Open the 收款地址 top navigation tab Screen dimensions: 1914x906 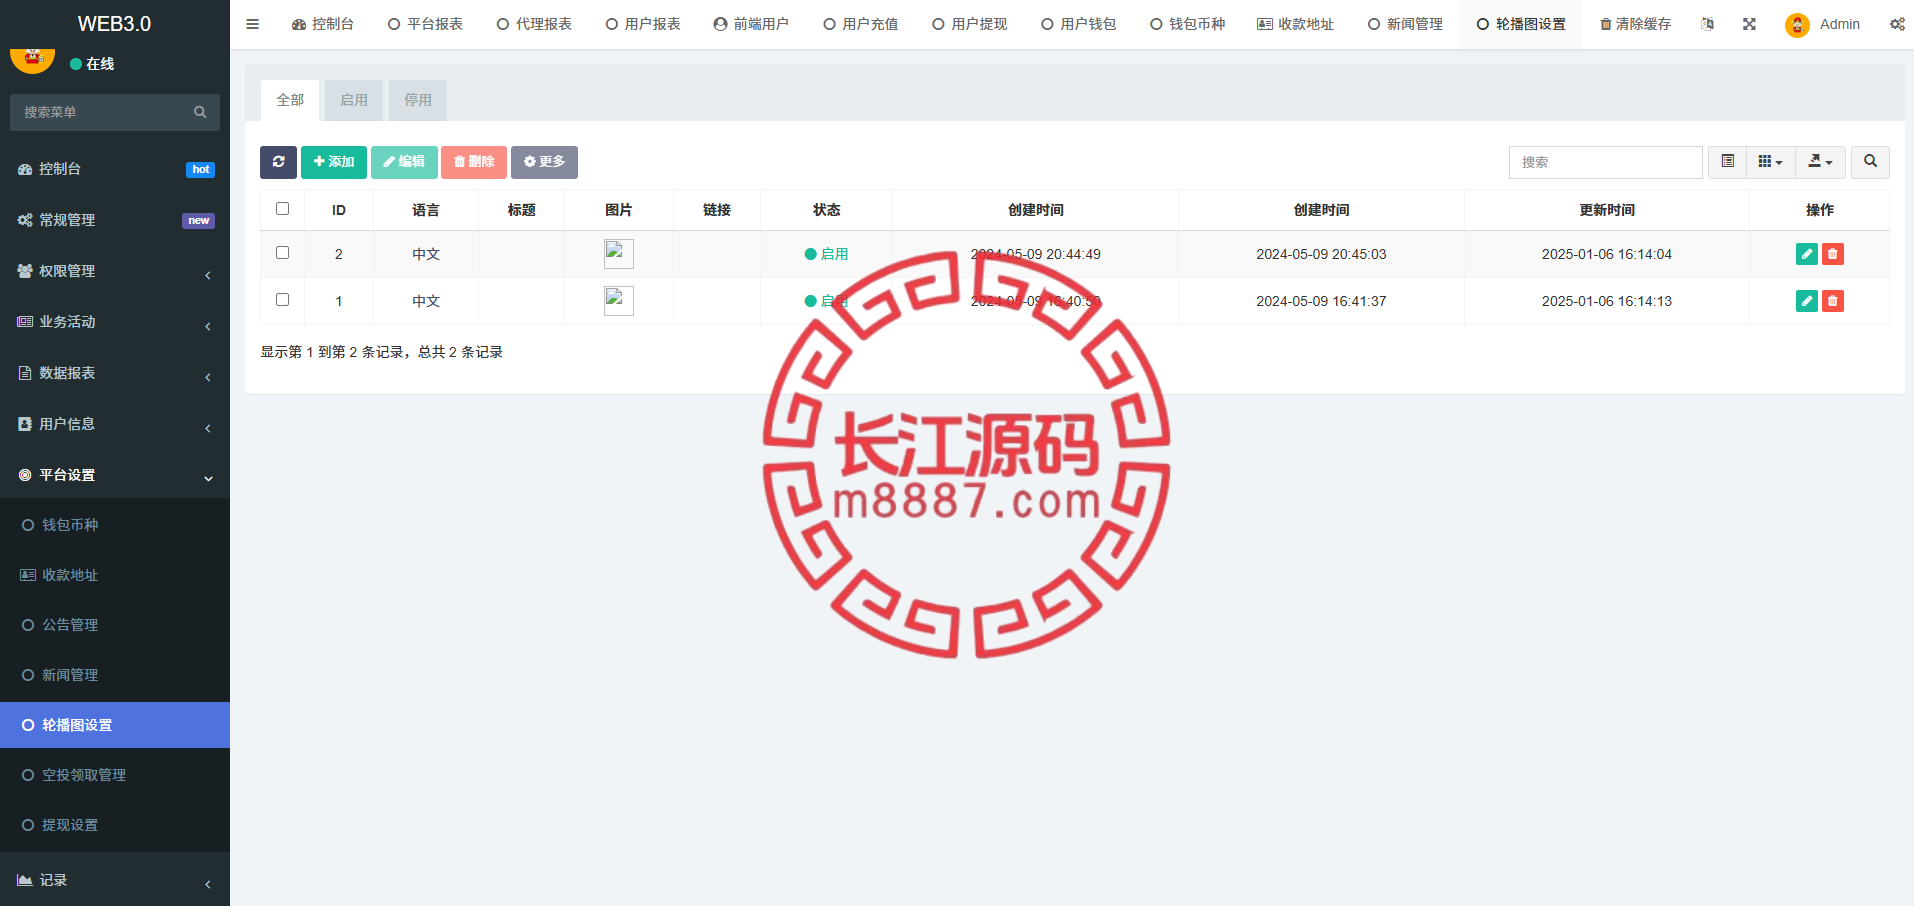pyautogui.click(x=1296, y=24)
